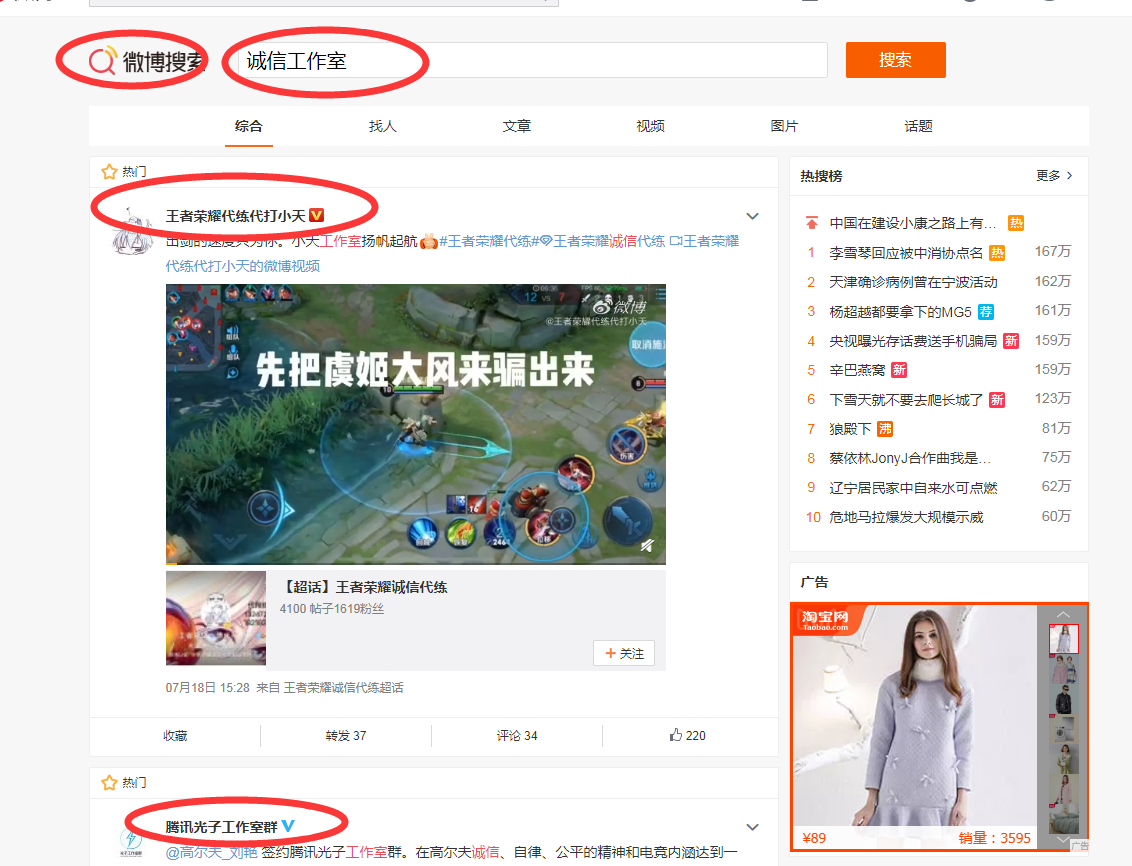This screenshot has height=866, width=1132.
Task: Open hot search 下雪天就不要去爬长城了
Action: pos(906,400)
